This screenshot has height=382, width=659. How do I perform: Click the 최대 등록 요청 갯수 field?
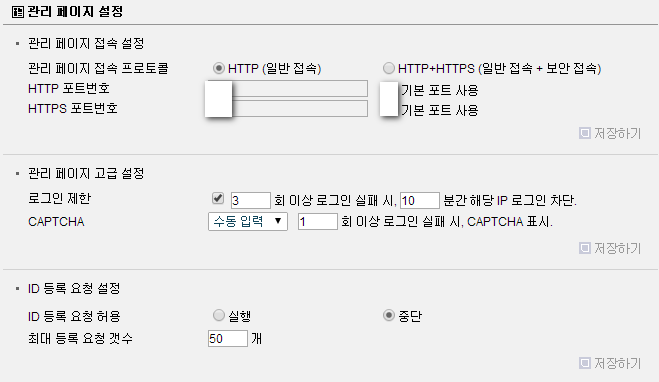pyautogui.click(x=228, y=338)
